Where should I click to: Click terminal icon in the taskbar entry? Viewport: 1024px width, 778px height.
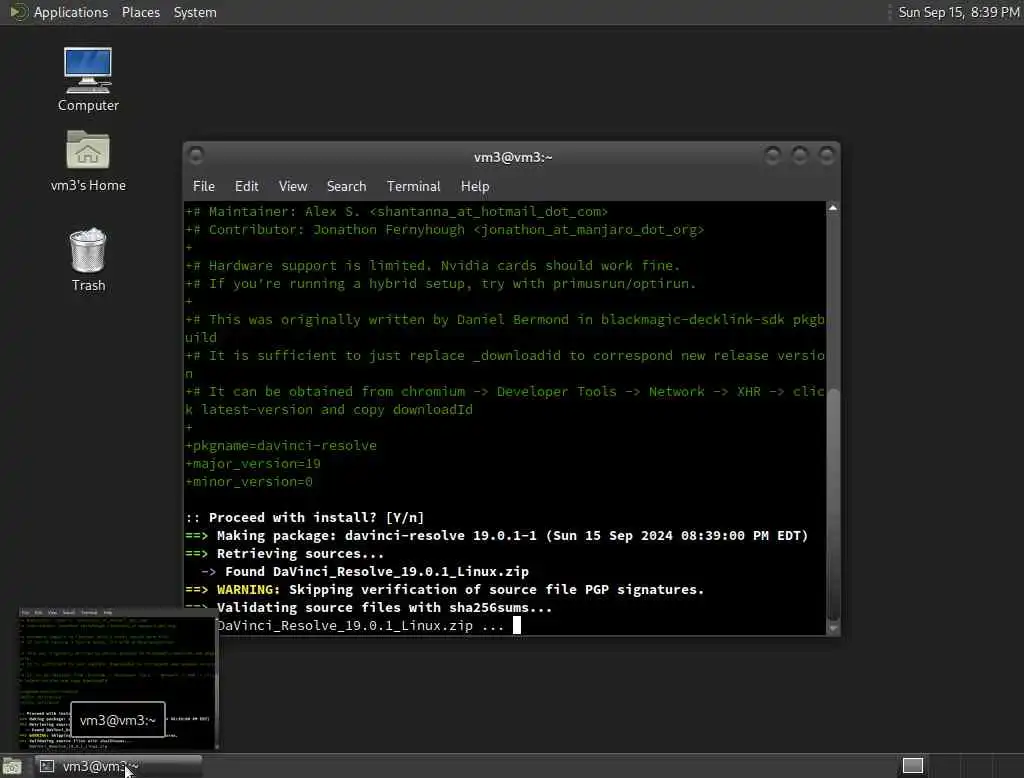click(46, 766)
